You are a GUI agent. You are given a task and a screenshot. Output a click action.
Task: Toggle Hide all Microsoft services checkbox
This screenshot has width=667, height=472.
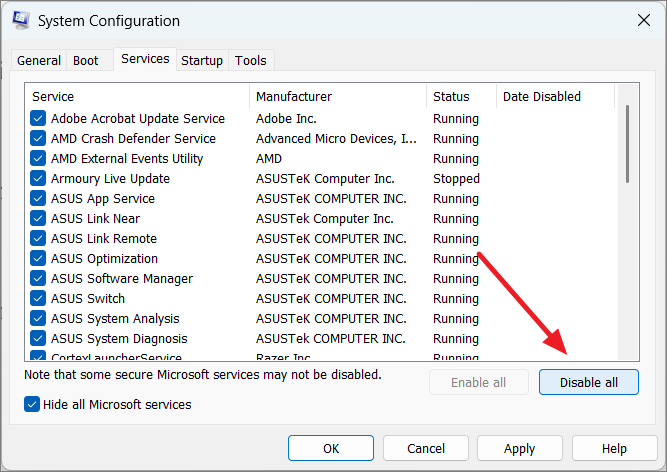pos(33,405)
